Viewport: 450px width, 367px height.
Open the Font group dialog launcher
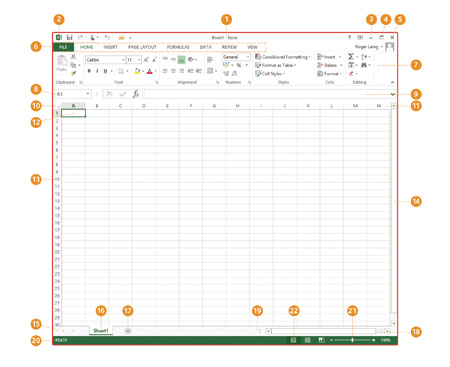point(157,82)
